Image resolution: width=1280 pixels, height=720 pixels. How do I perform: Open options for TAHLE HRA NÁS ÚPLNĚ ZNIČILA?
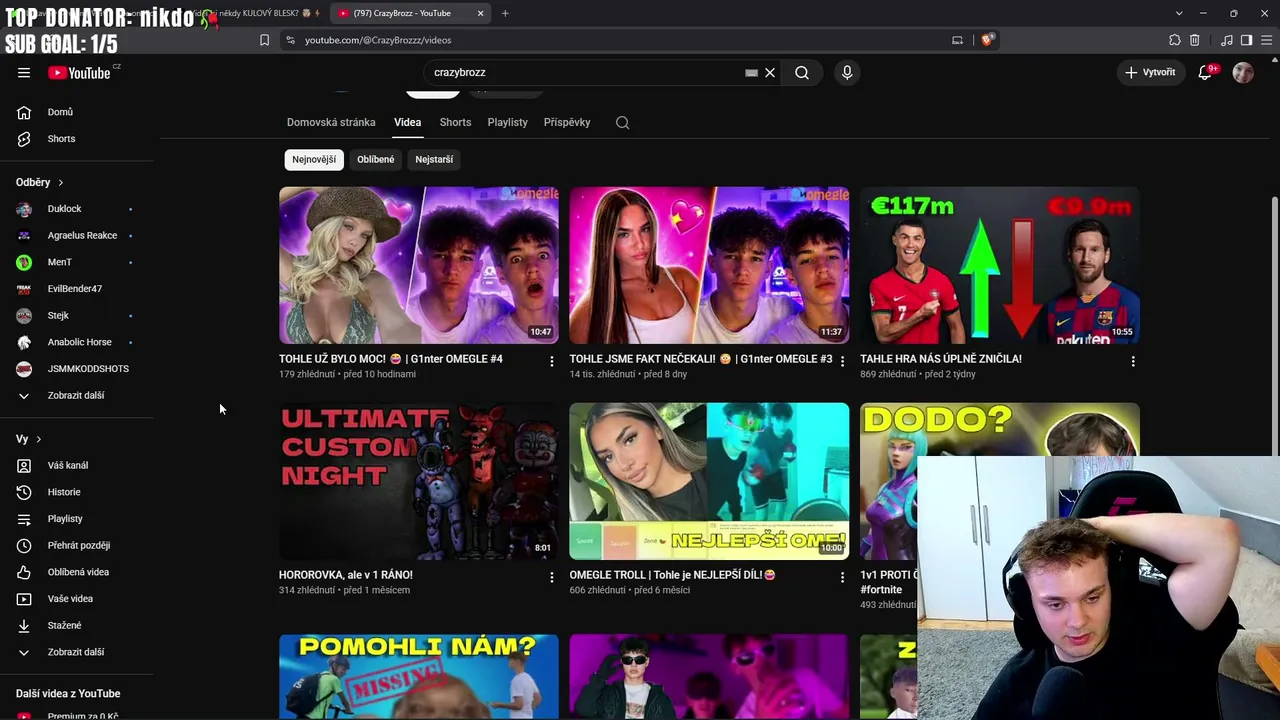(x=1133, y=361)
